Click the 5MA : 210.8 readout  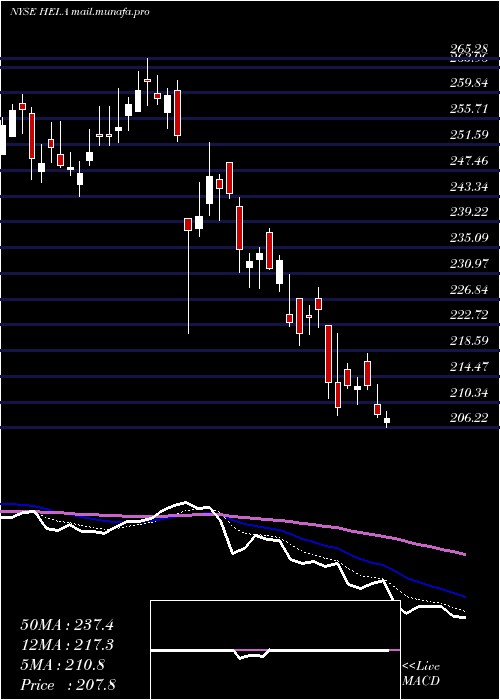pyautogui.click(x=62, y=665)
